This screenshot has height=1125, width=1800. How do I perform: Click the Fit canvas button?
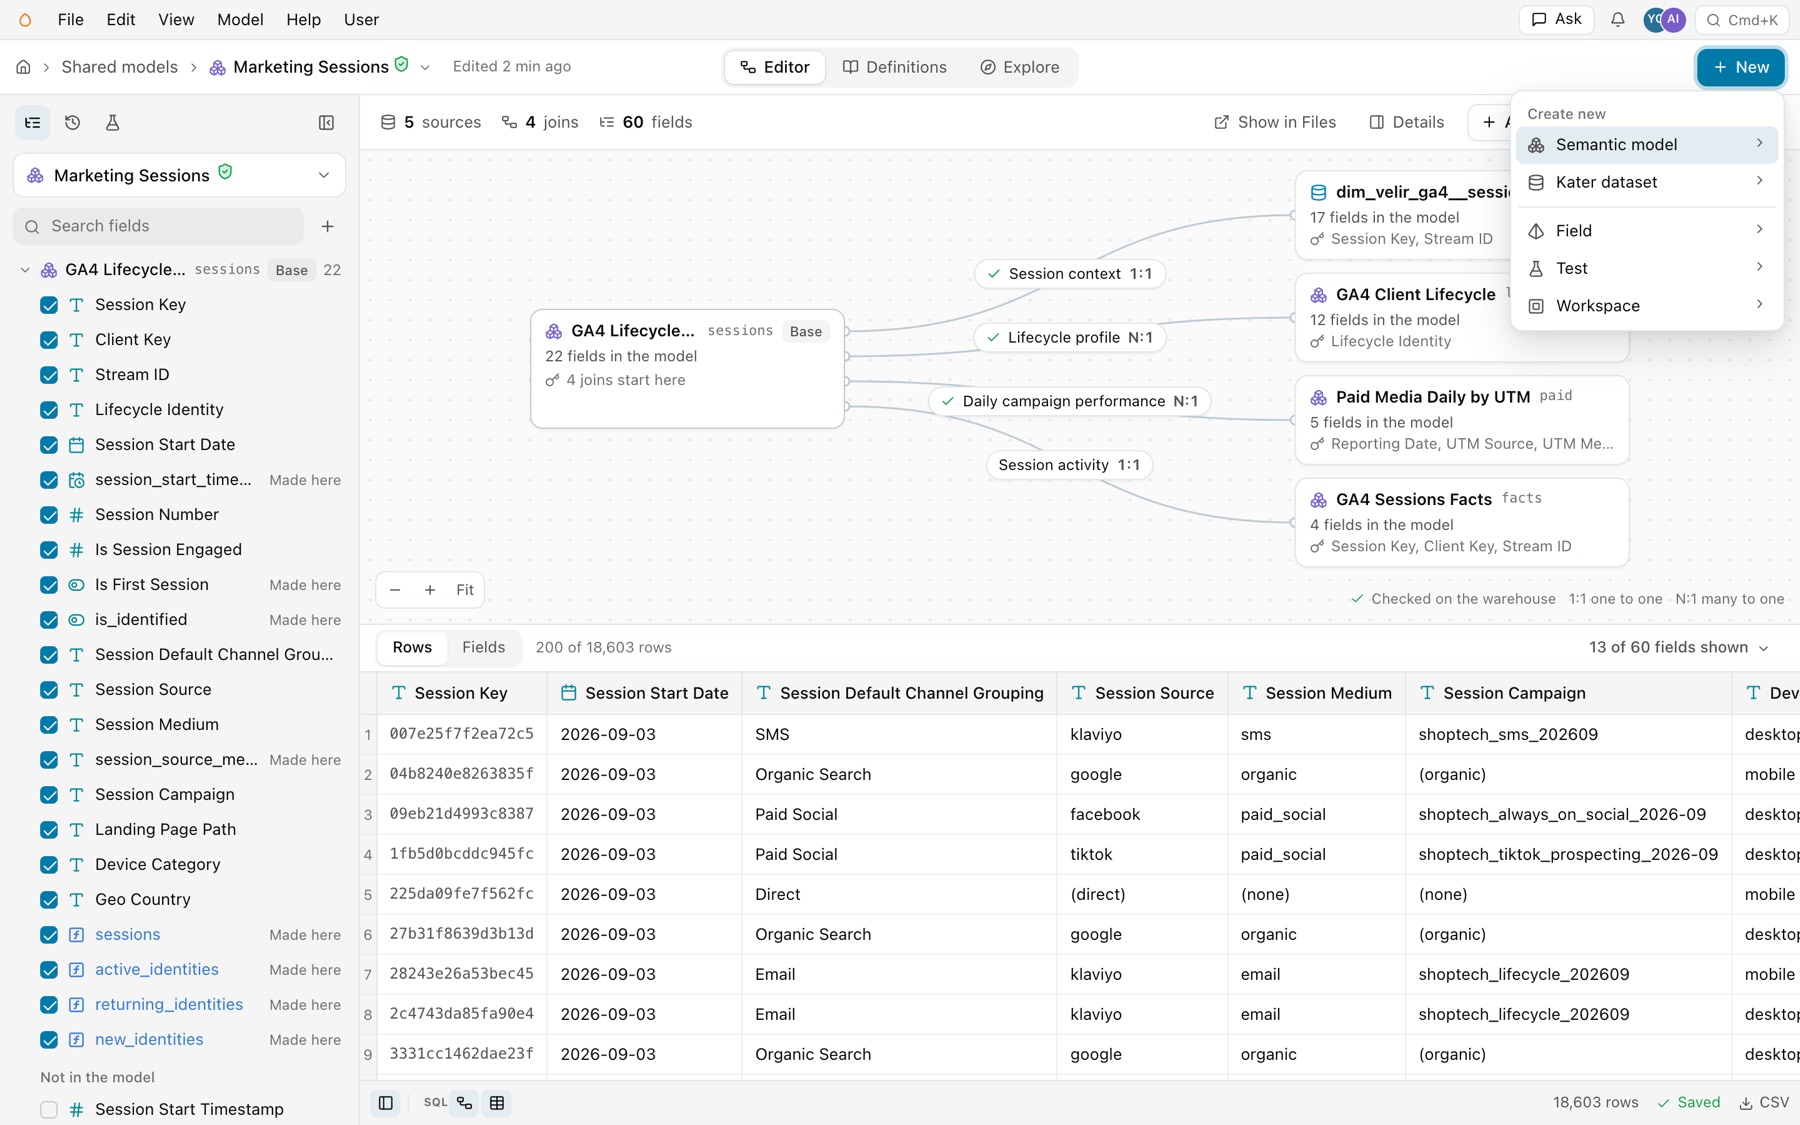(465, 590)
